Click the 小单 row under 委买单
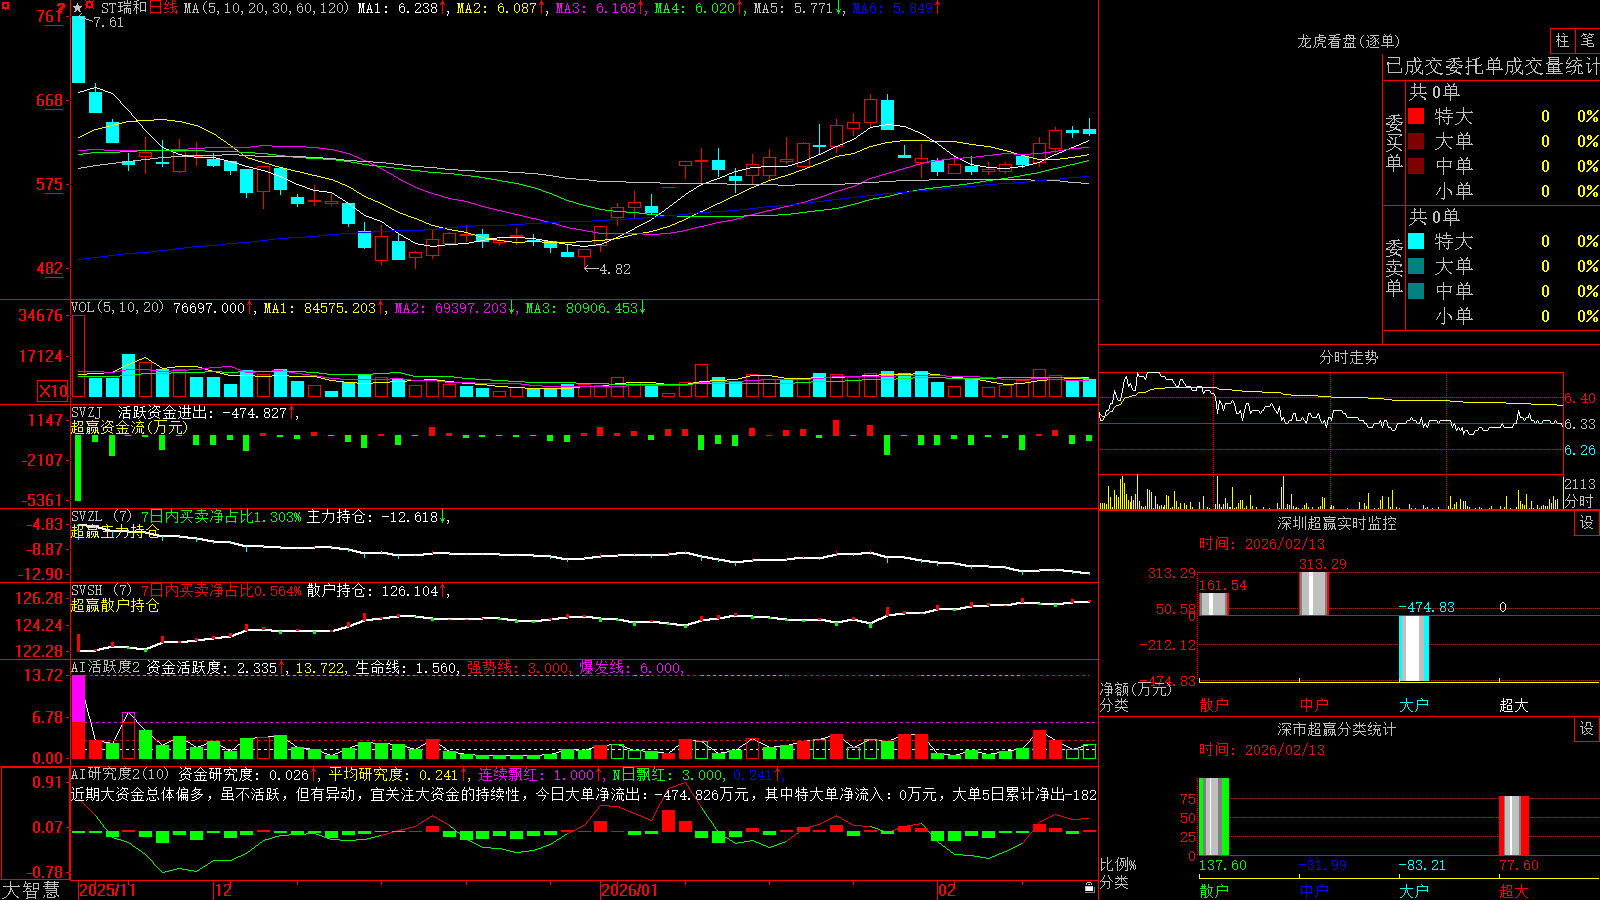This screenshot has width=1600, height=900. point(1503,191)
